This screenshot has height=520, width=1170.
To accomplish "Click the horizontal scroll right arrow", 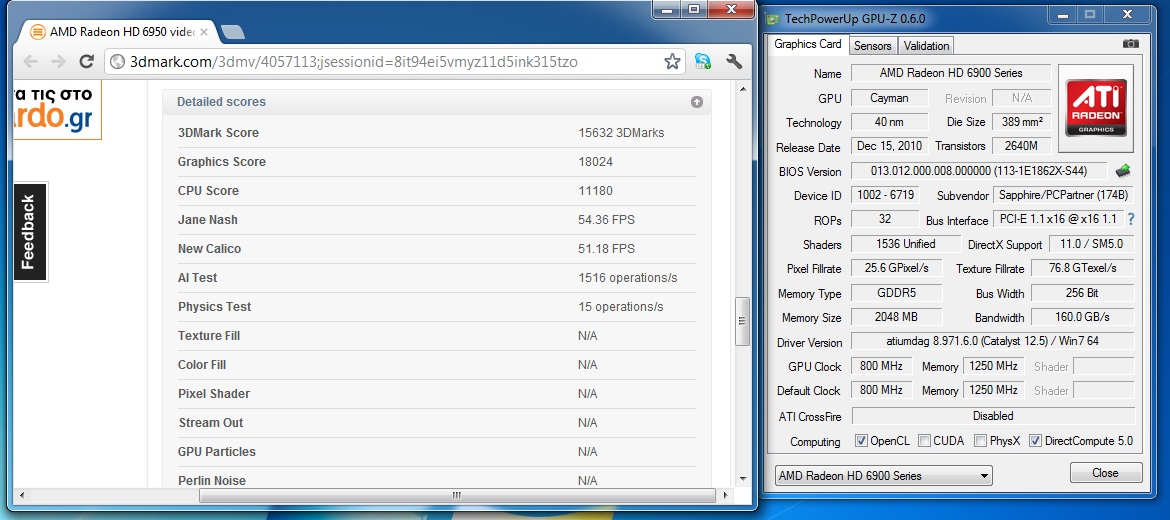I will tap(725, 495).
